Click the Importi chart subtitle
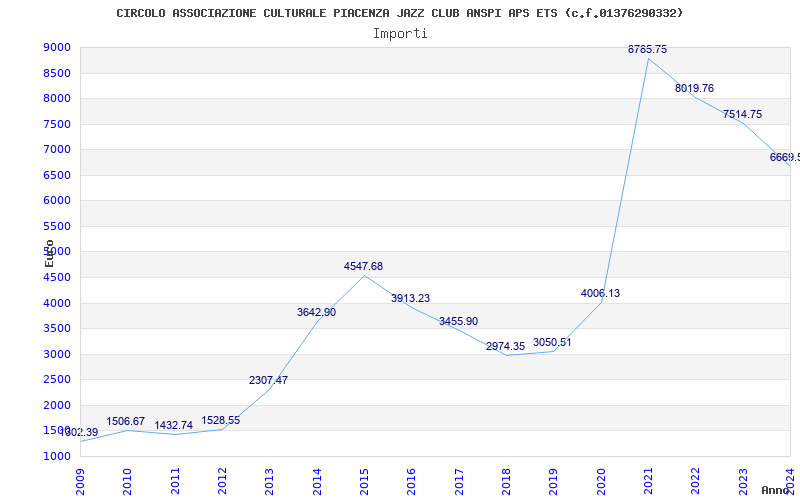The image size is (800, 500). point(400,33)
